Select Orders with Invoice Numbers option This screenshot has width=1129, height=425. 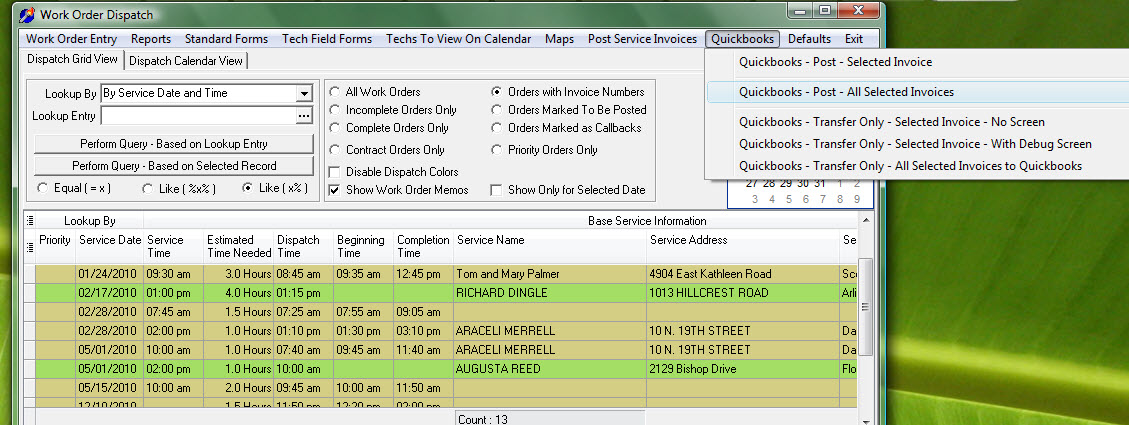click(x=496, y=92)
